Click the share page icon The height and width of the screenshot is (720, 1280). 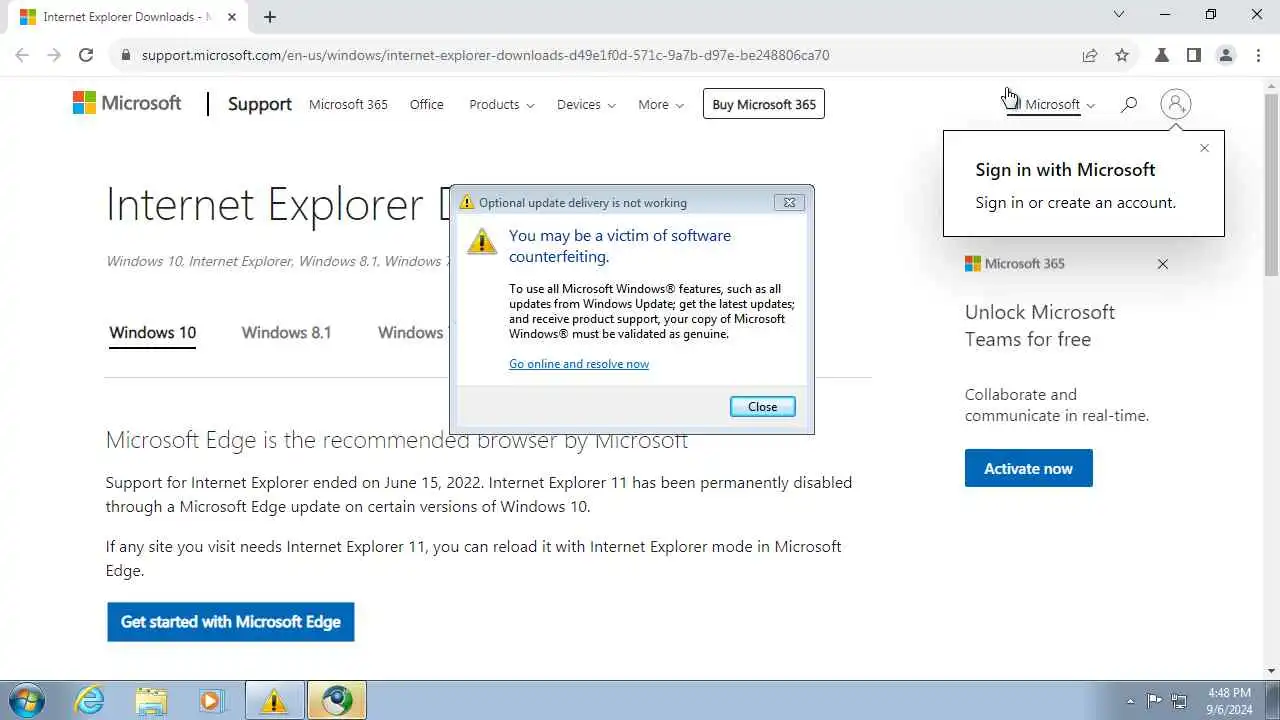coord(1090,55)
